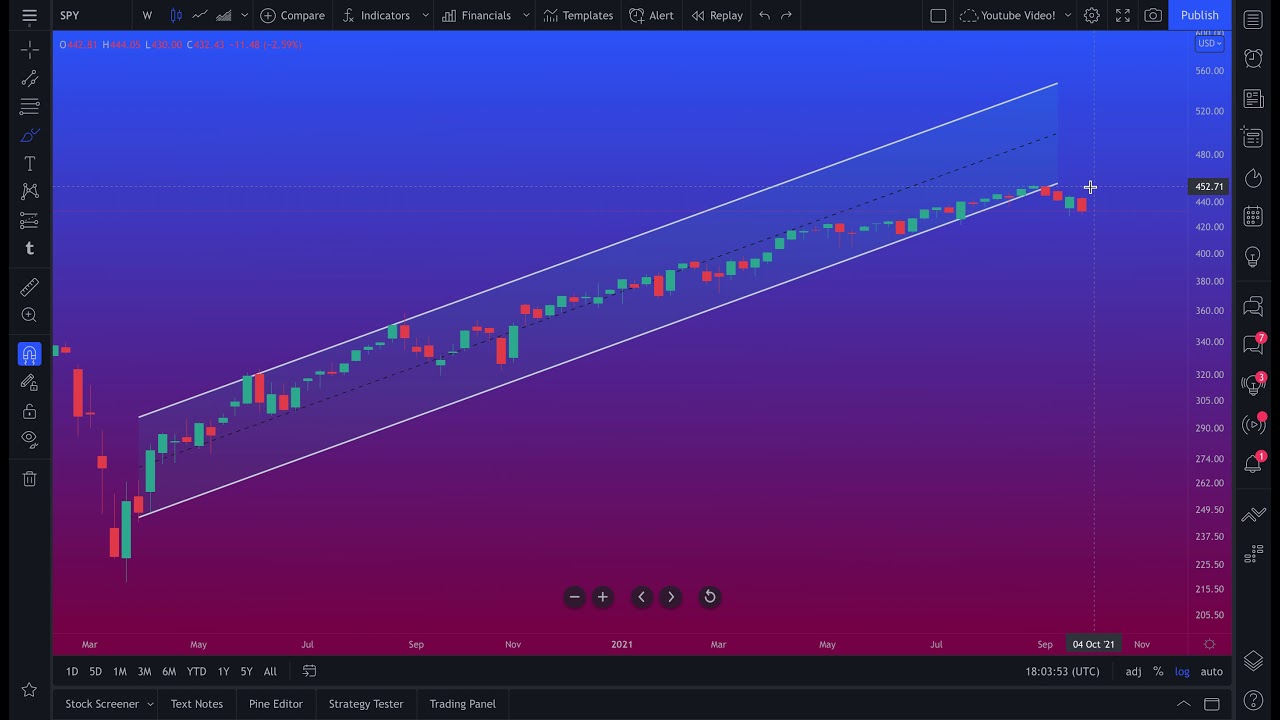Screen dimensions: 1280x720
Task: Expand the Financials dropdown arrow
Action: pos(526,15)
